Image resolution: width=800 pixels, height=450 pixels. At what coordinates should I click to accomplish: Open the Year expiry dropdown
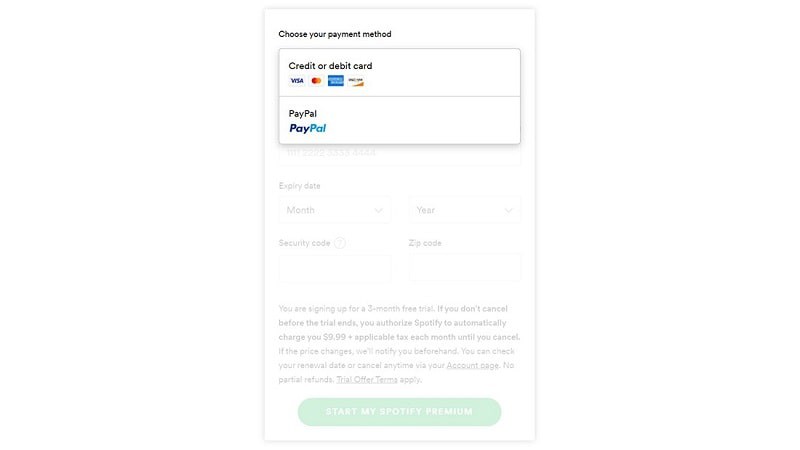(464, 210)
